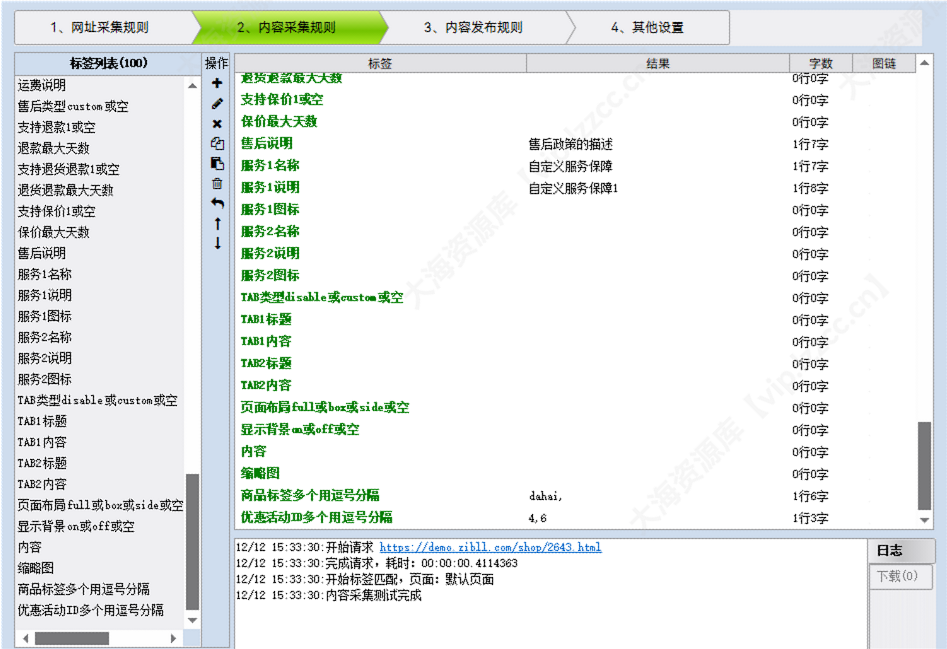Image resolution: width=947 pixels, height=649 pixels.
Task: Move the selected tag down
Action: (x=216, y=241)
